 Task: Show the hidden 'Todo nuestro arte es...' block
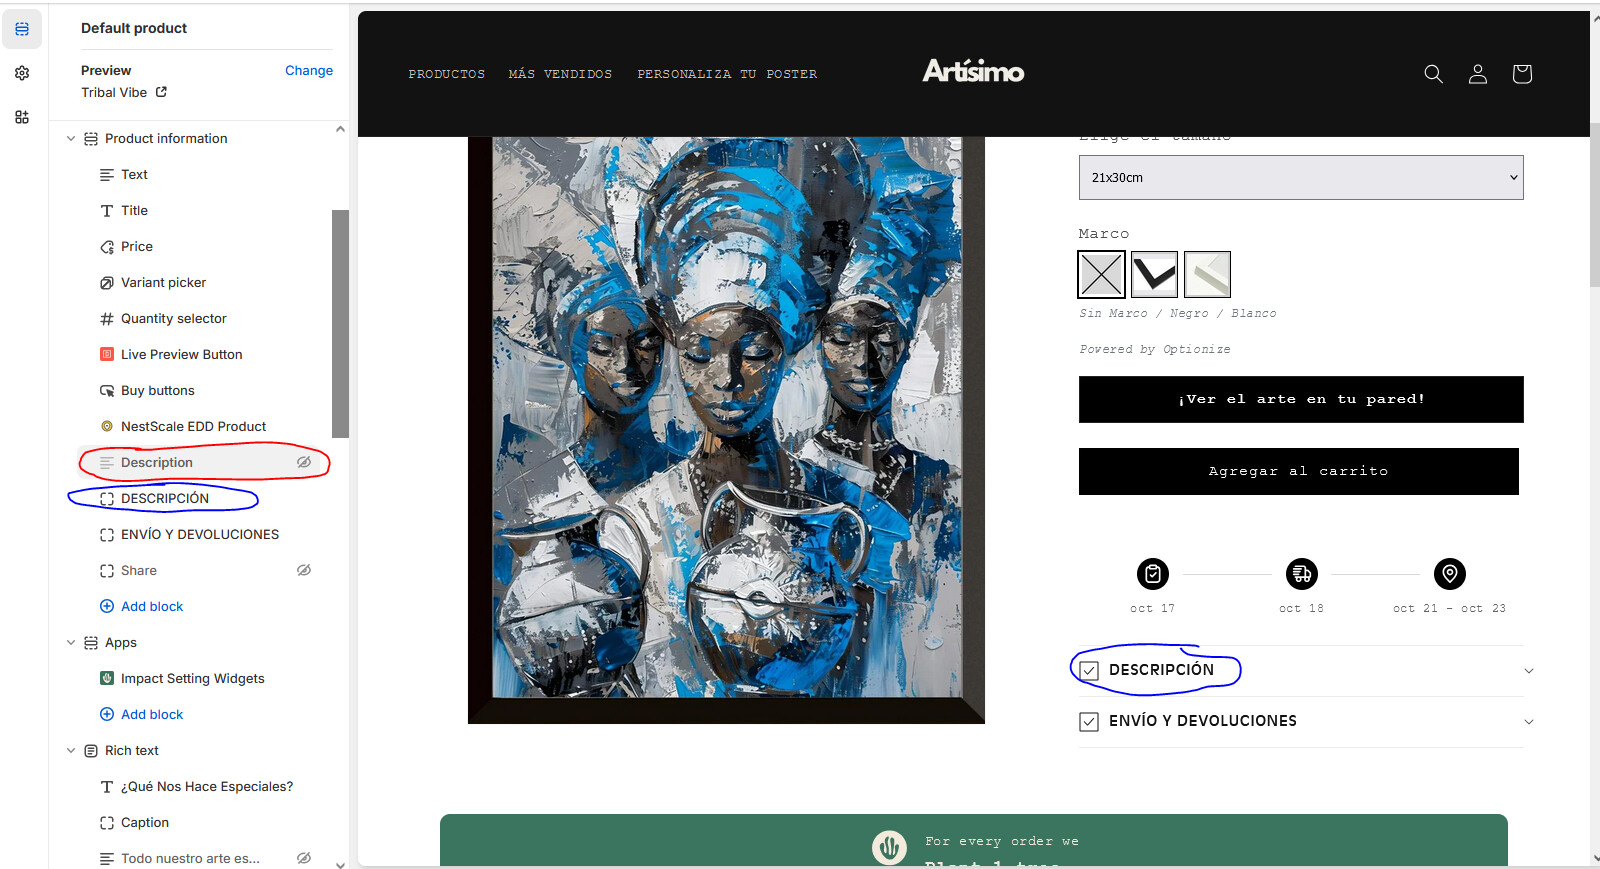[304, 858]
